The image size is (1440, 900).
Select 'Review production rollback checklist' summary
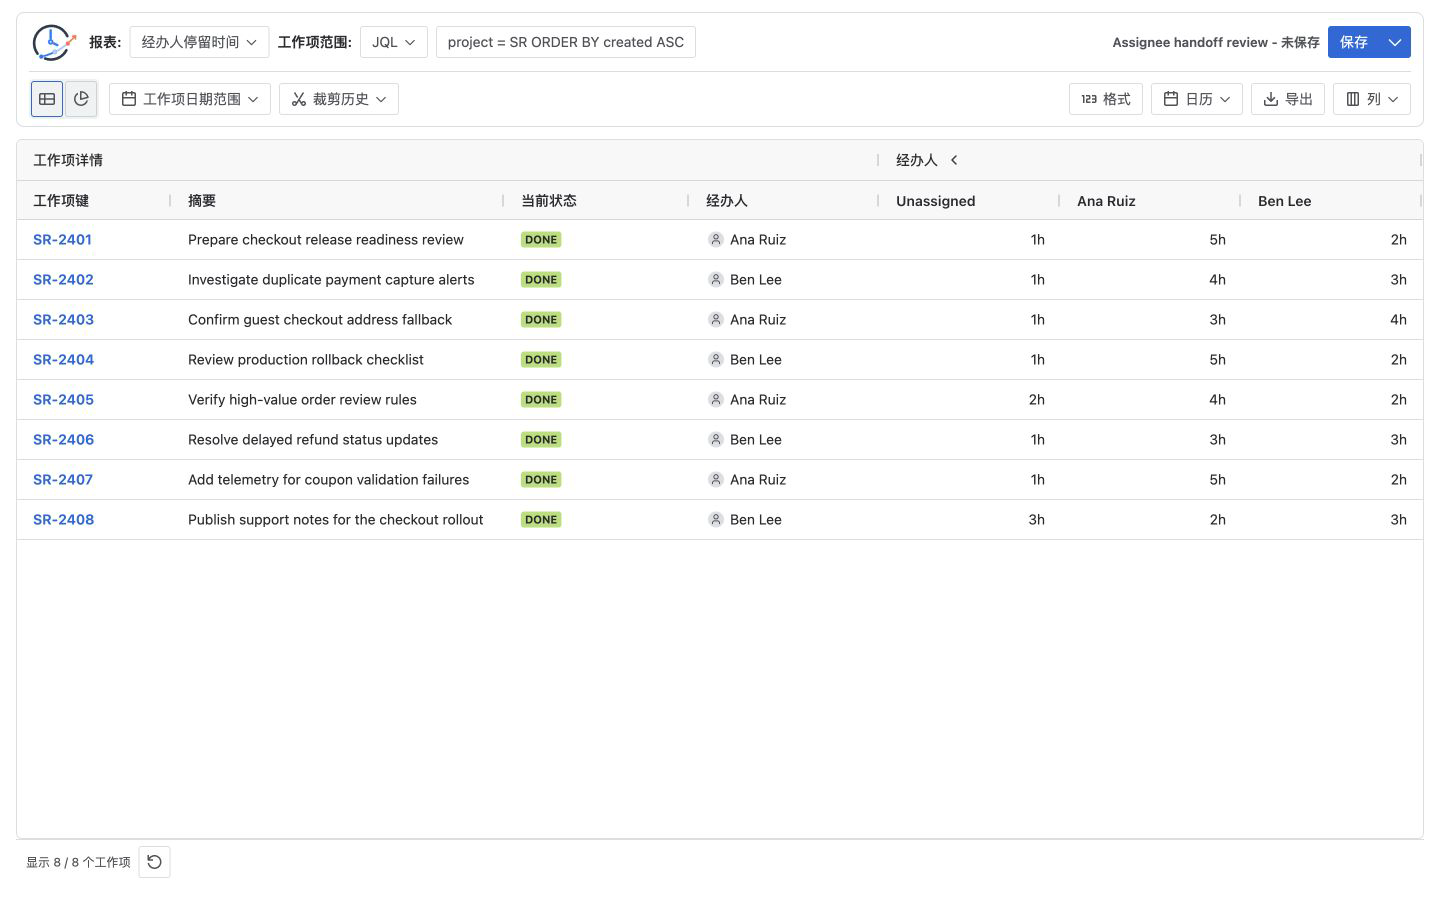pos(306,360)
